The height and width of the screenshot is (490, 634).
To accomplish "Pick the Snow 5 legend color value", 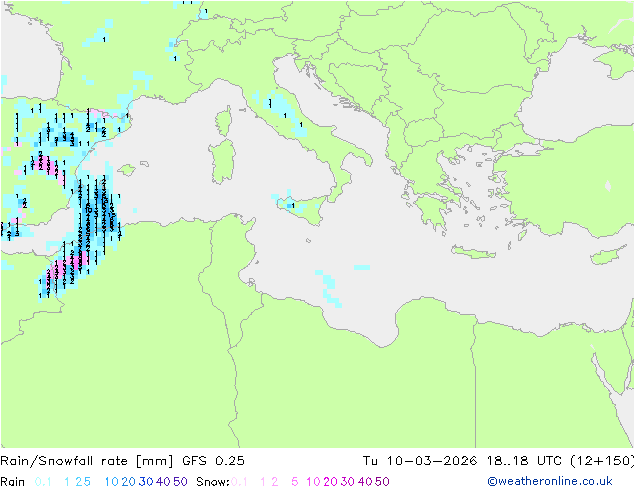I will point(295,482).
